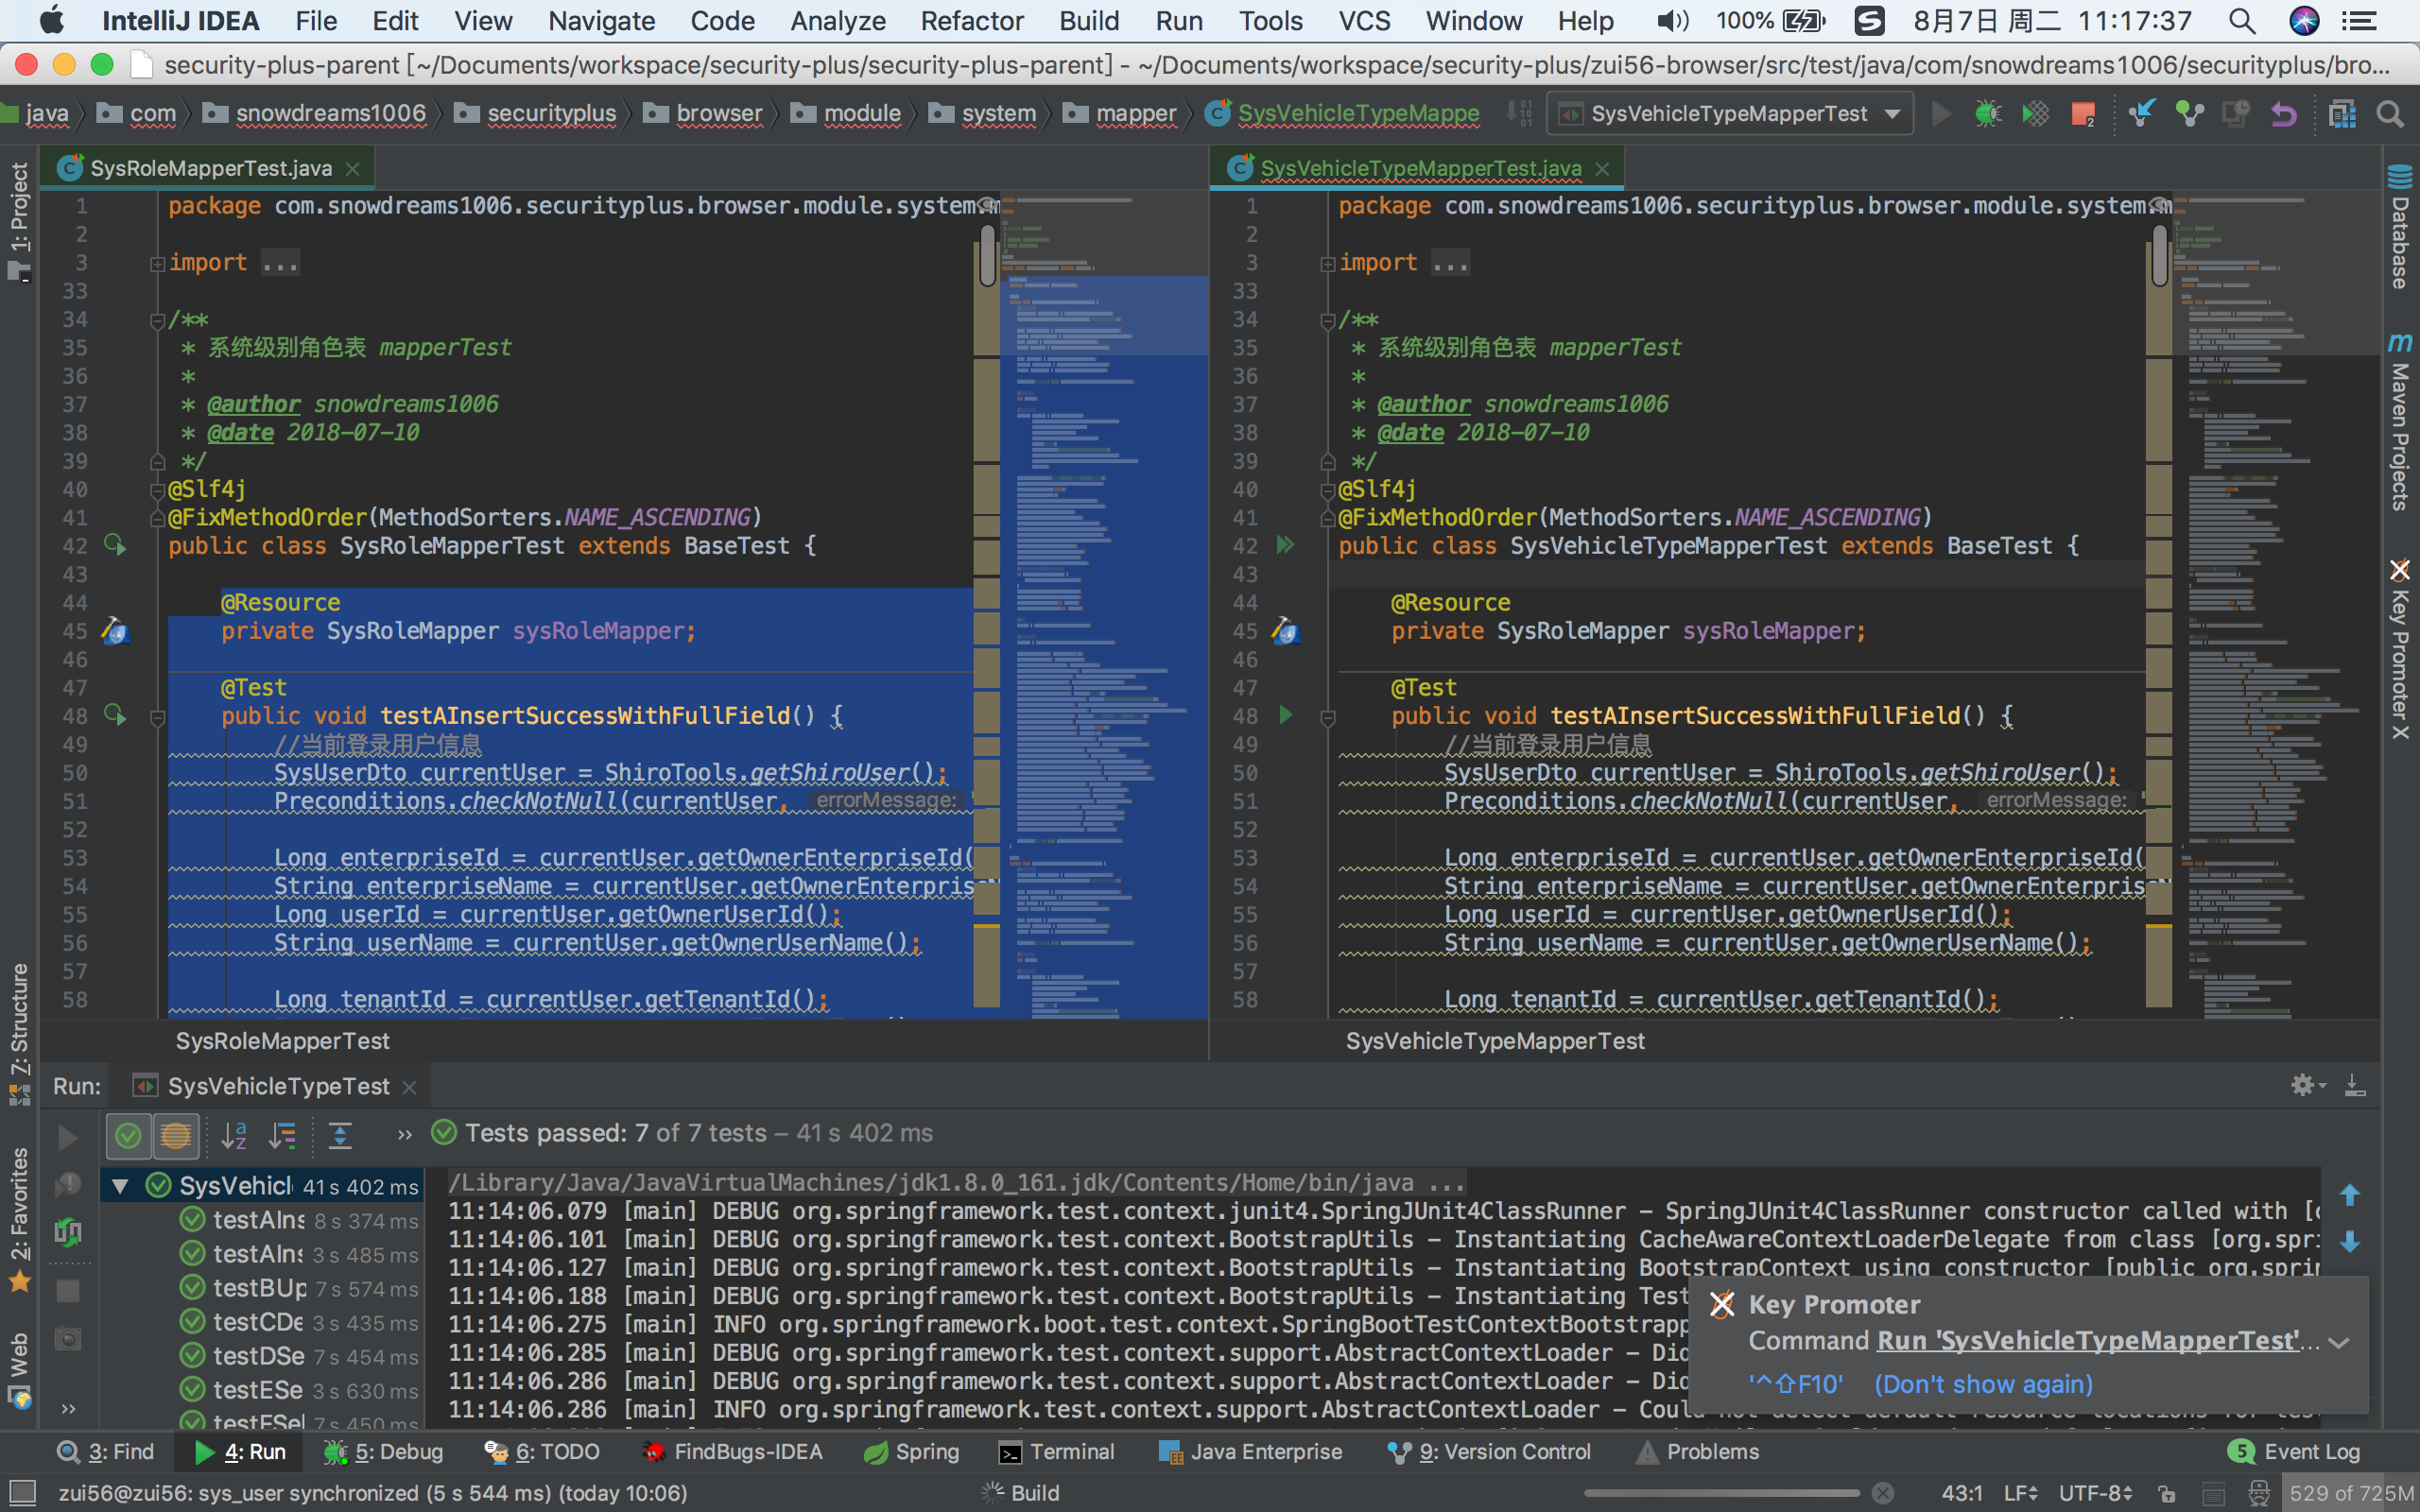
Task: Click Don't show again link
Action: coord(1983,1385)
